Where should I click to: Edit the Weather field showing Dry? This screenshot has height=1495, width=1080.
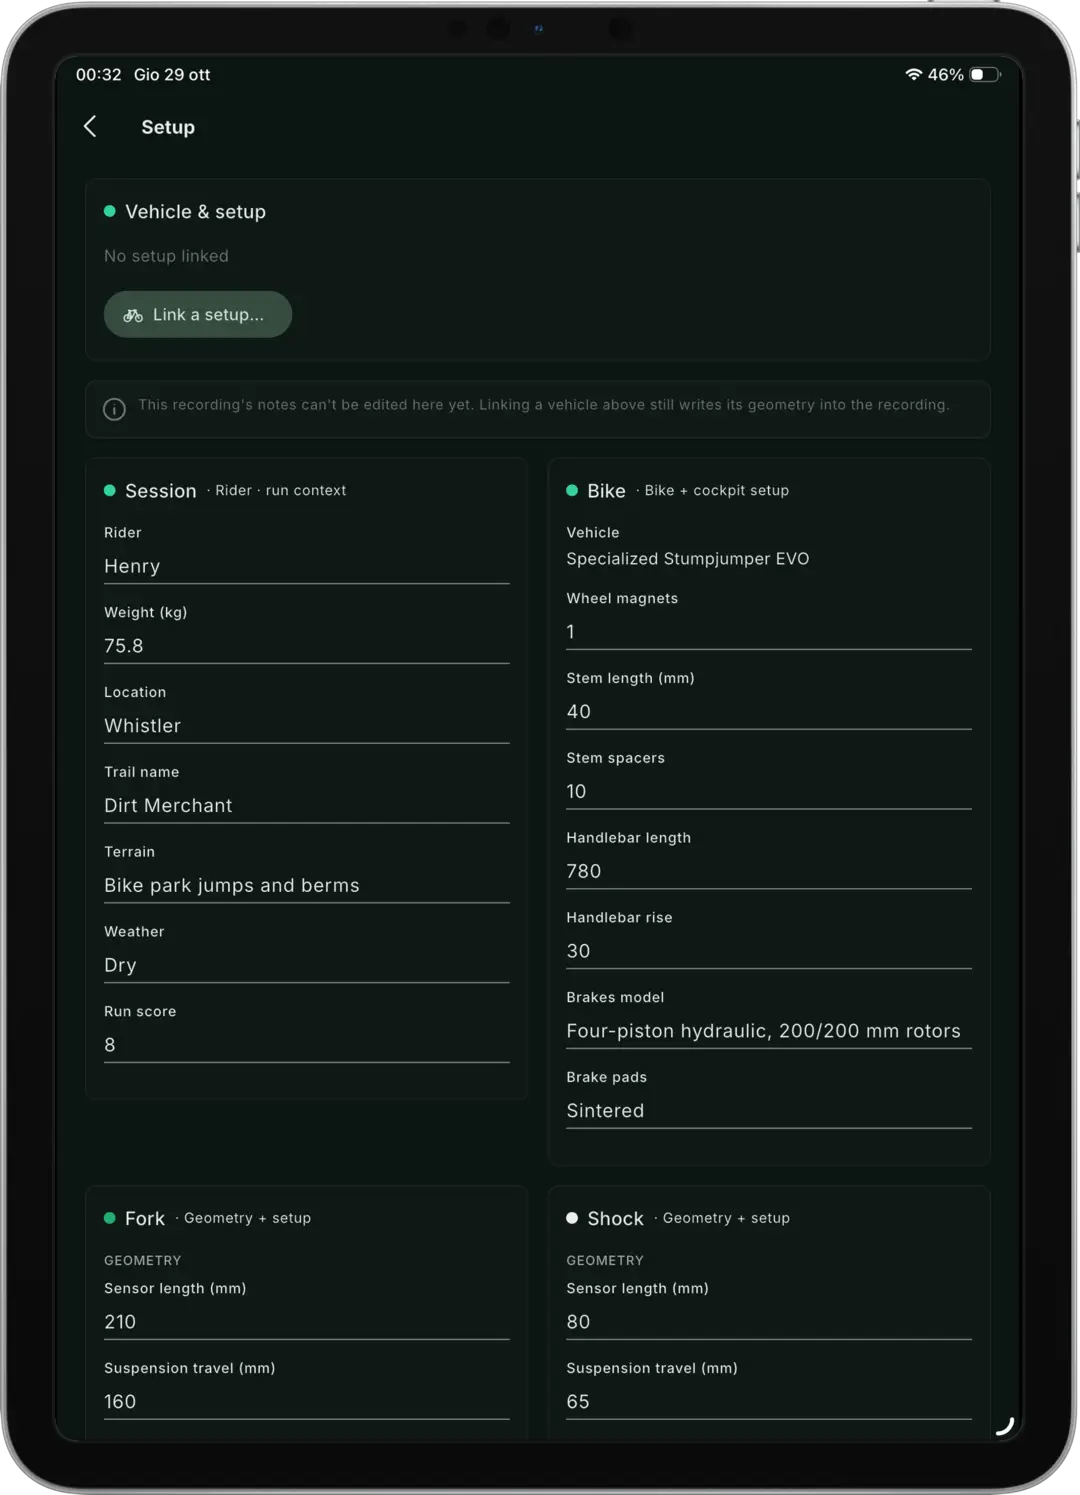(306, 966)
